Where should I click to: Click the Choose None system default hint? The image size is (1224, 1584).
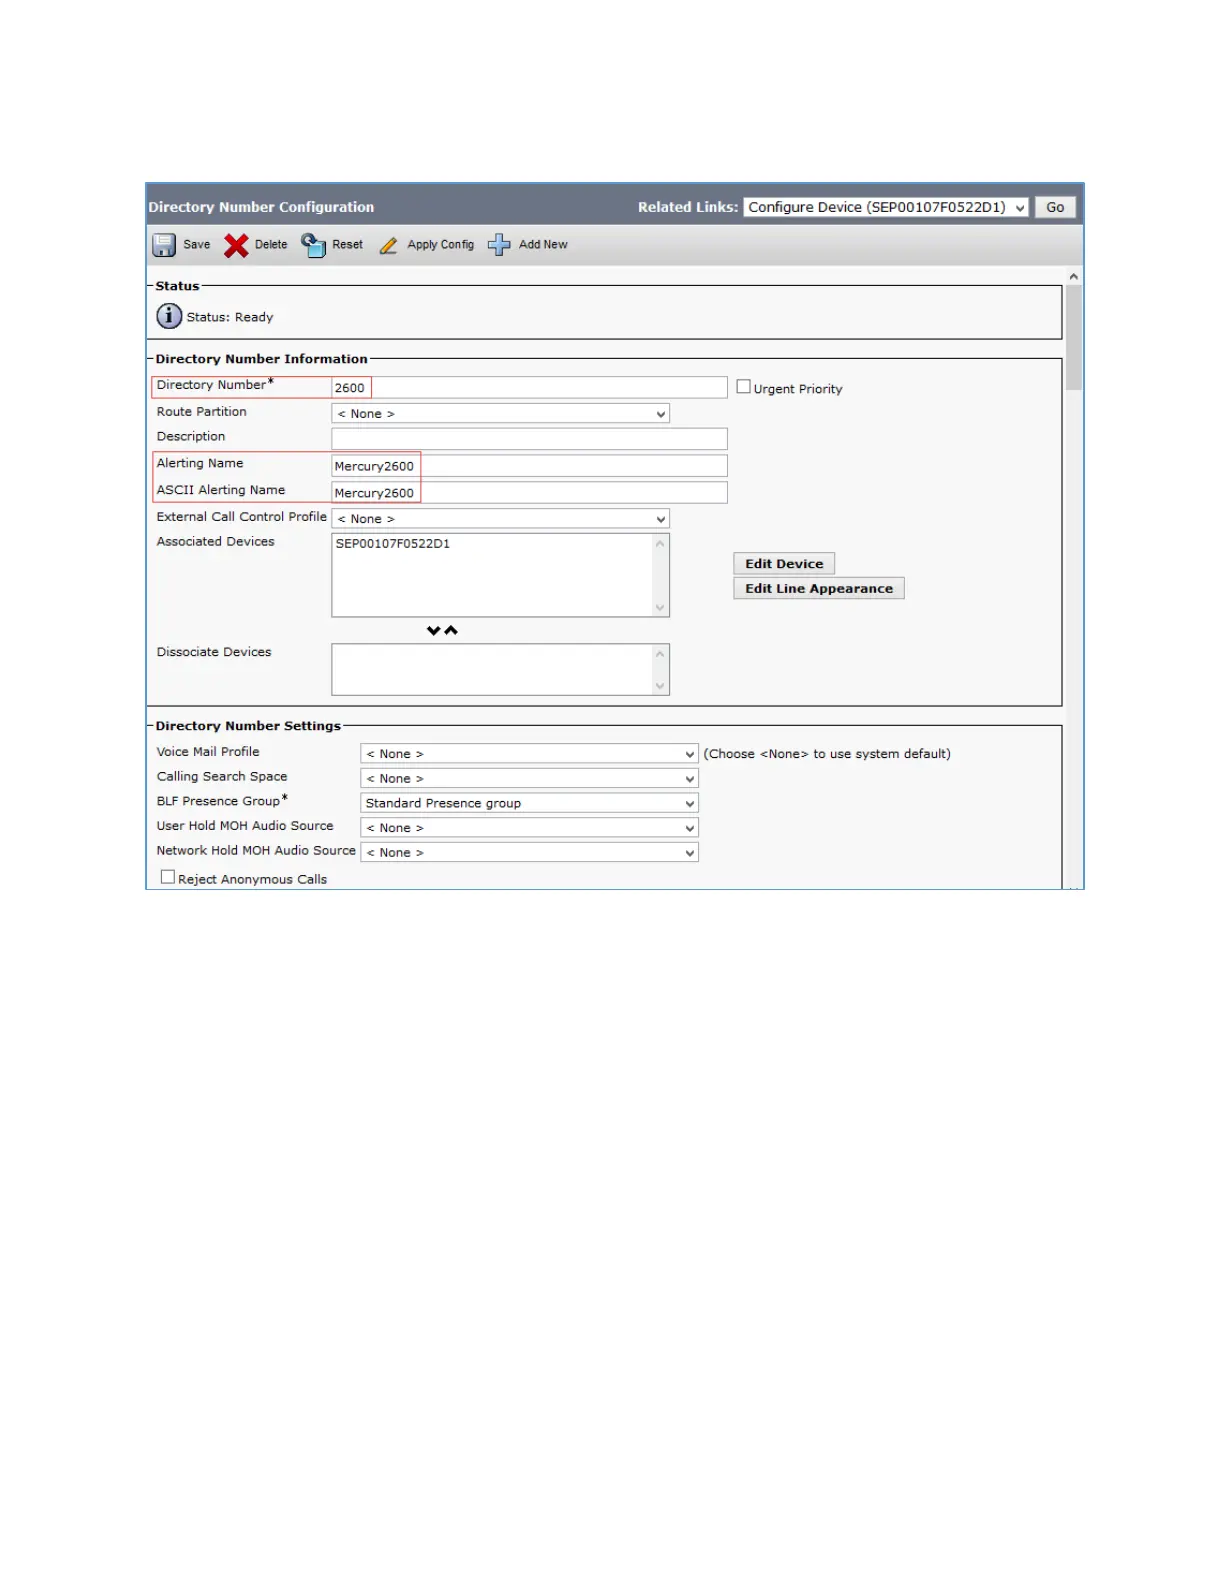[x=827, y=754]
